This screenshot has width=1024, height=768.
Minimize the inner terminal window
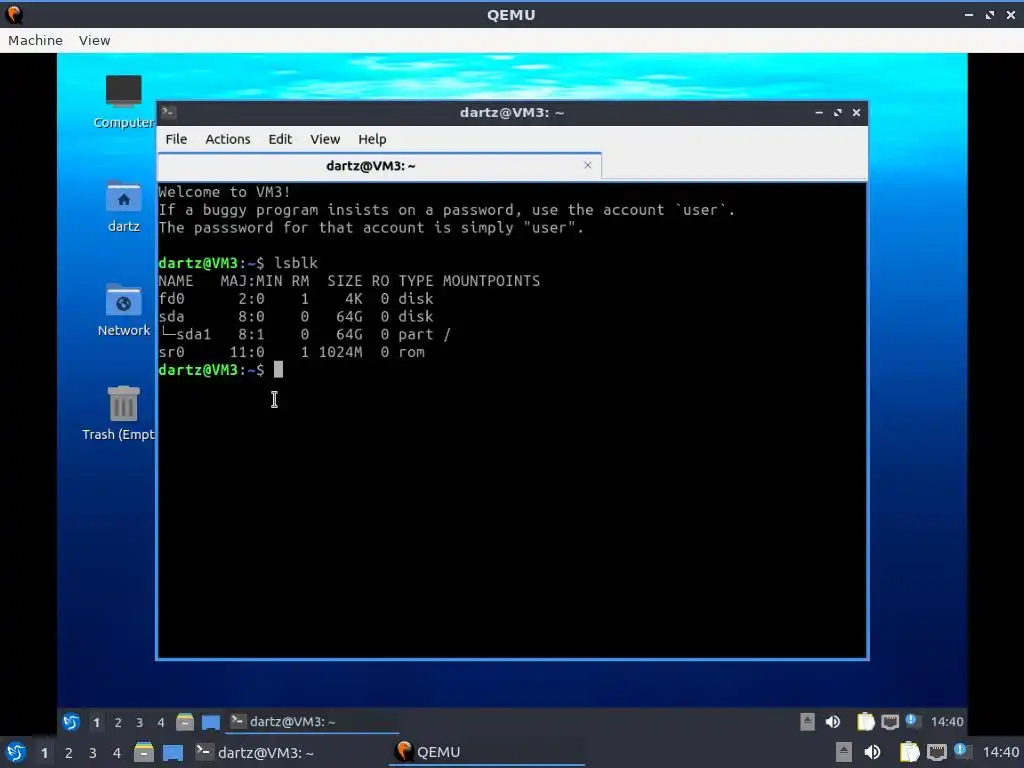tap(819, 113)
